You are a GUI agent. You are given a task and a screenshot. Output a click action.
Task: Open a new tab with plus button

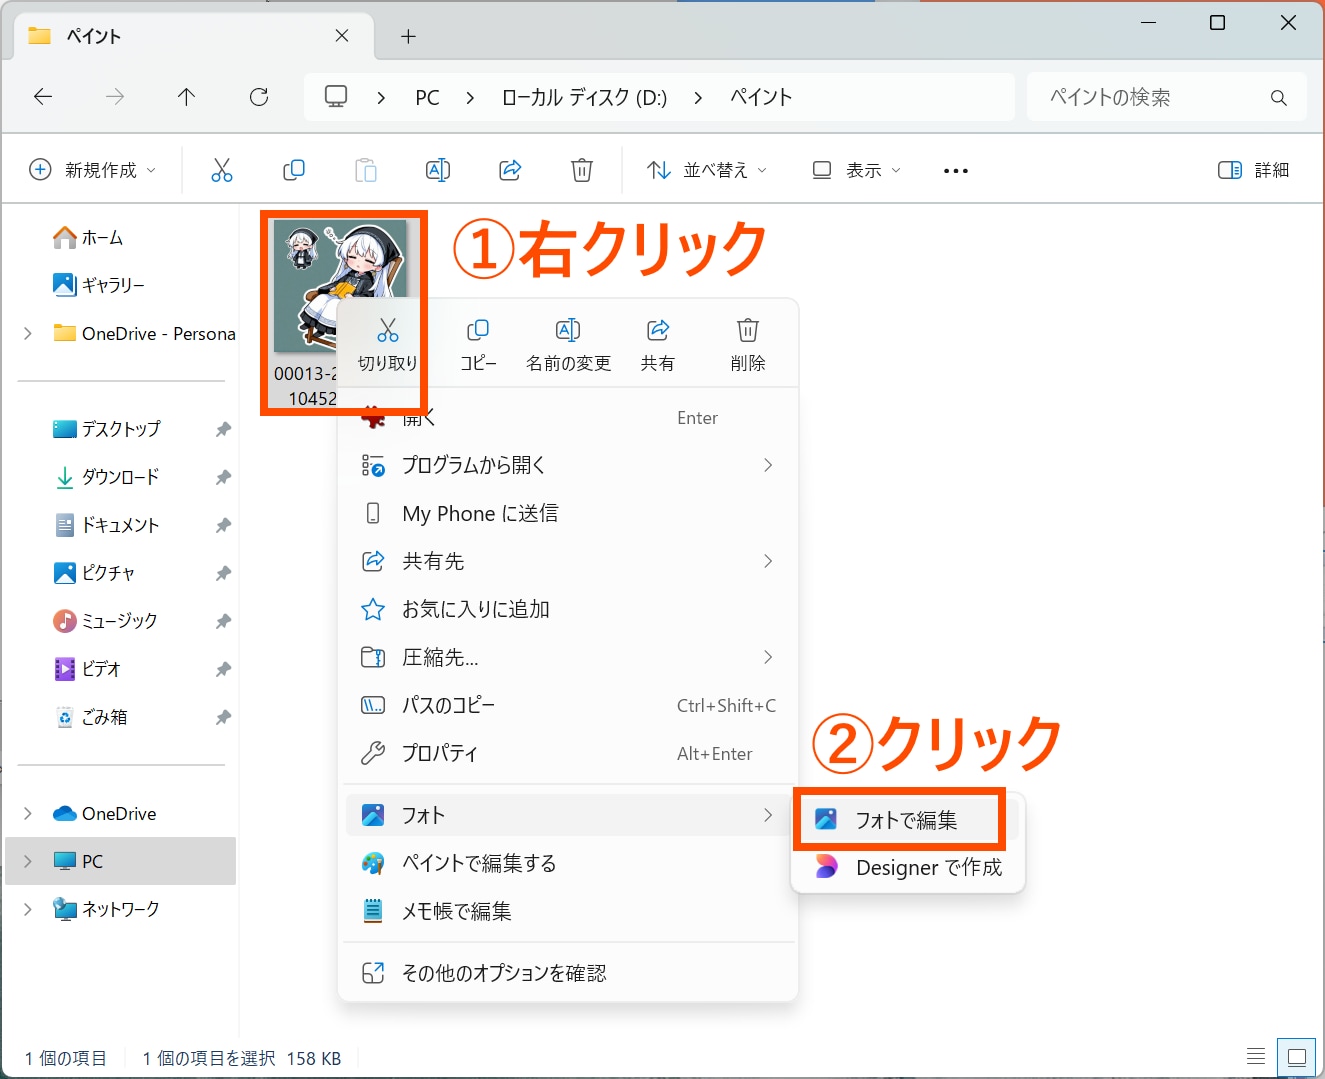click(x=408, y=36)
